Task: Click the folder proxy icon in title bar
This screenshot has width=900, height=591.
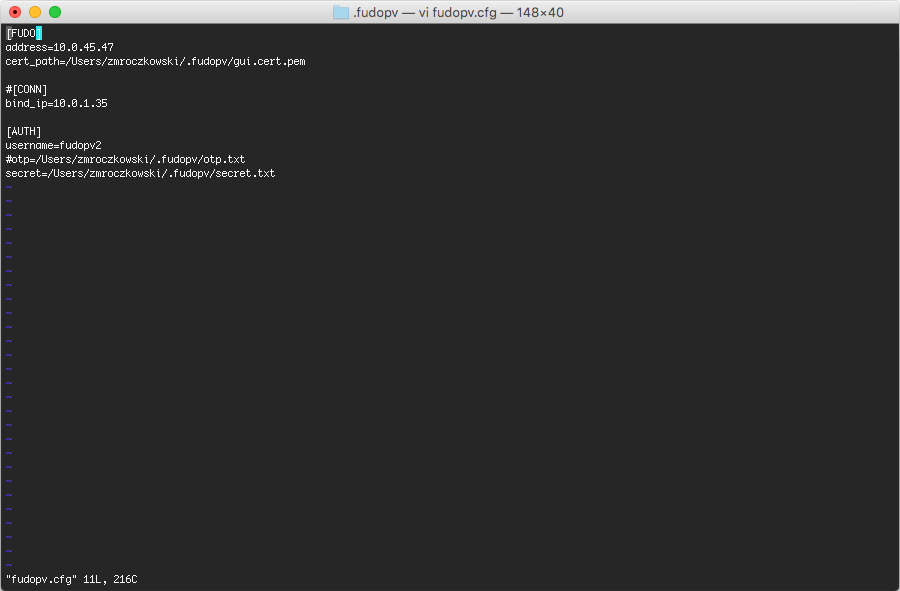Action: point(340,12)
